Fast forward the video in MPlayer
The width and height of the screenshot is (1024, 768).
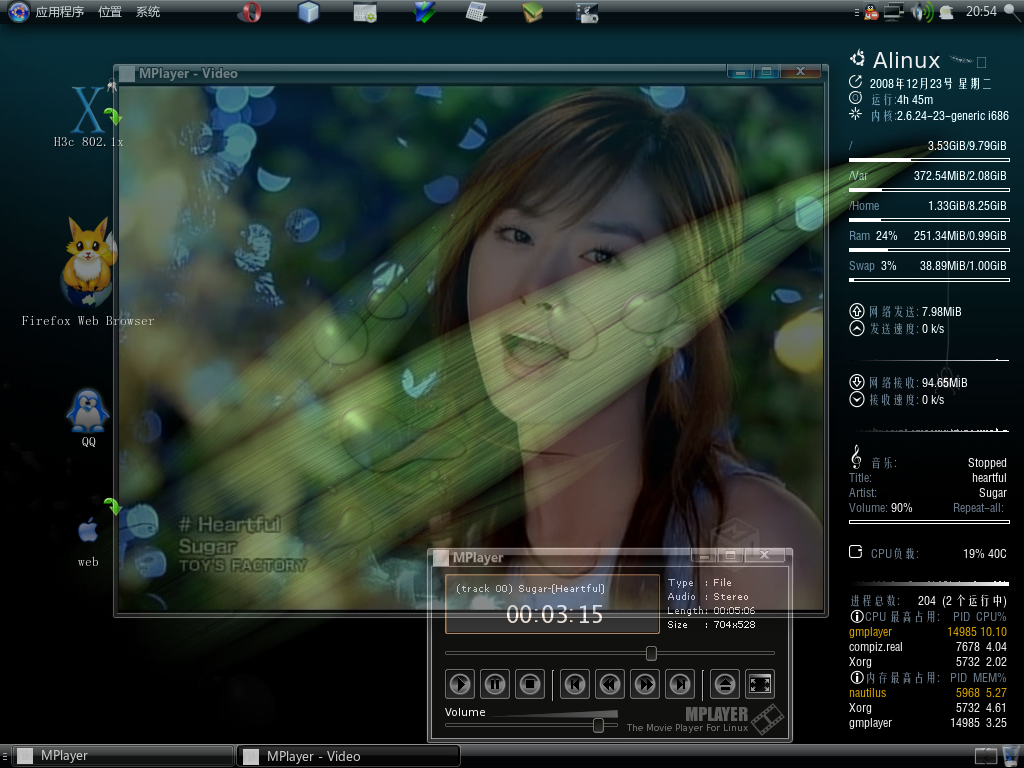tap(645, 684)
